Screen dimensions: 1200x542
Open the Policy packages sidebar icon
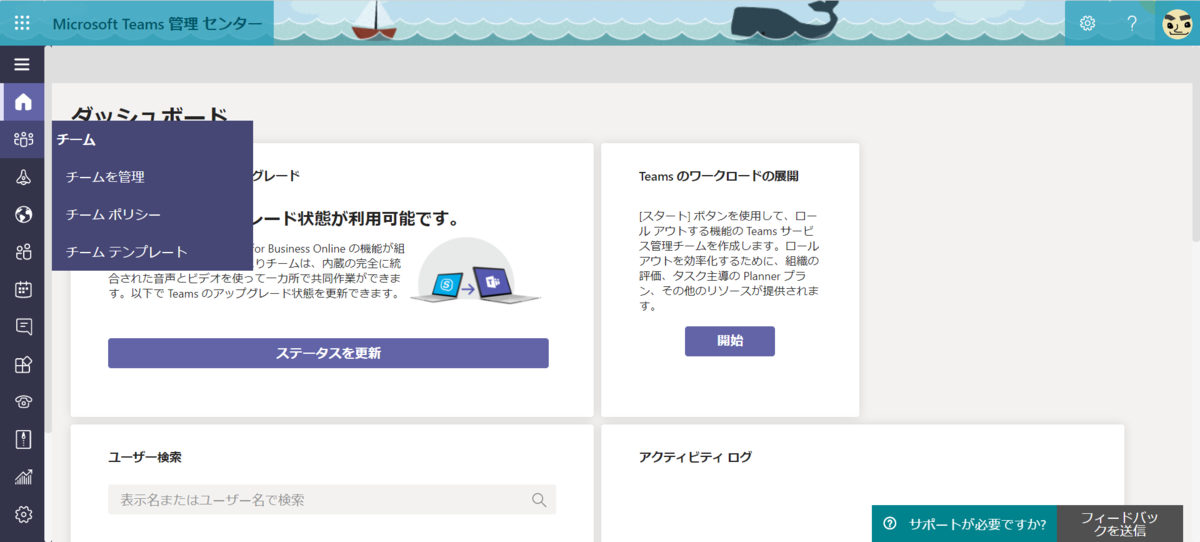(23, 440)
